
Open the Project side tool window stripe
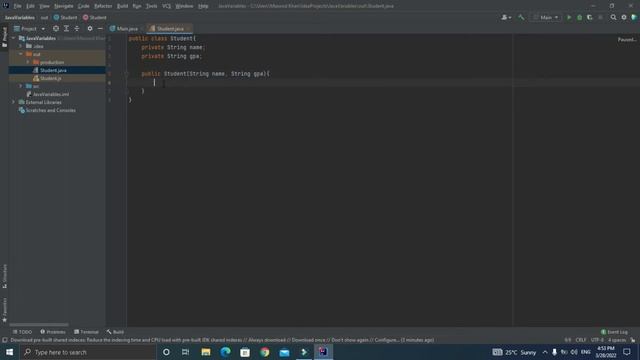click(x=4, y=37)
